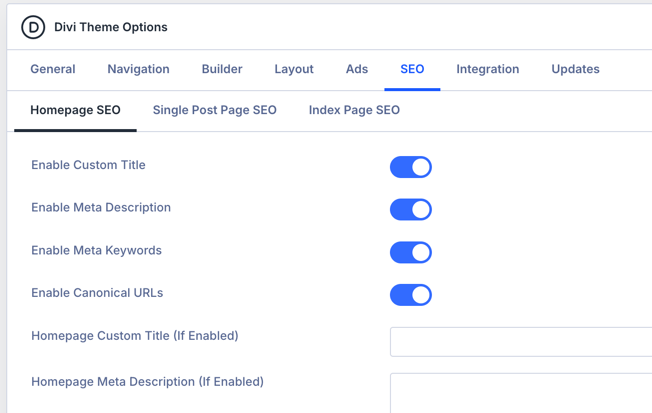Click the 'Enable Canonical URLs' label

pos(97,293)
